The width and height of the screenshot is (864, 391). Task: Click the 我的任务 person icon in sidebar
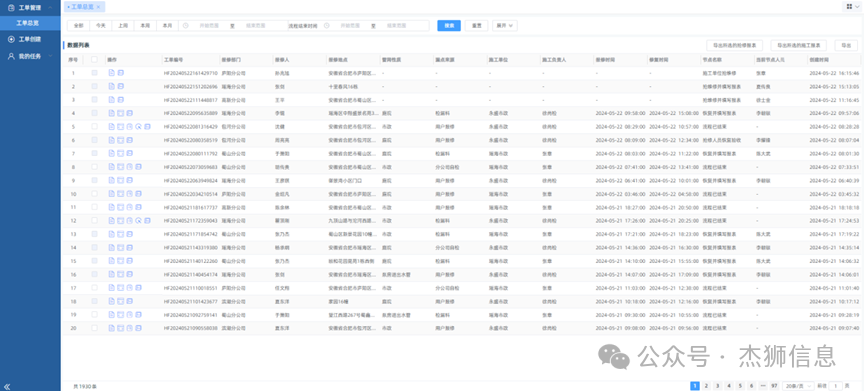[x=11, y=56]
